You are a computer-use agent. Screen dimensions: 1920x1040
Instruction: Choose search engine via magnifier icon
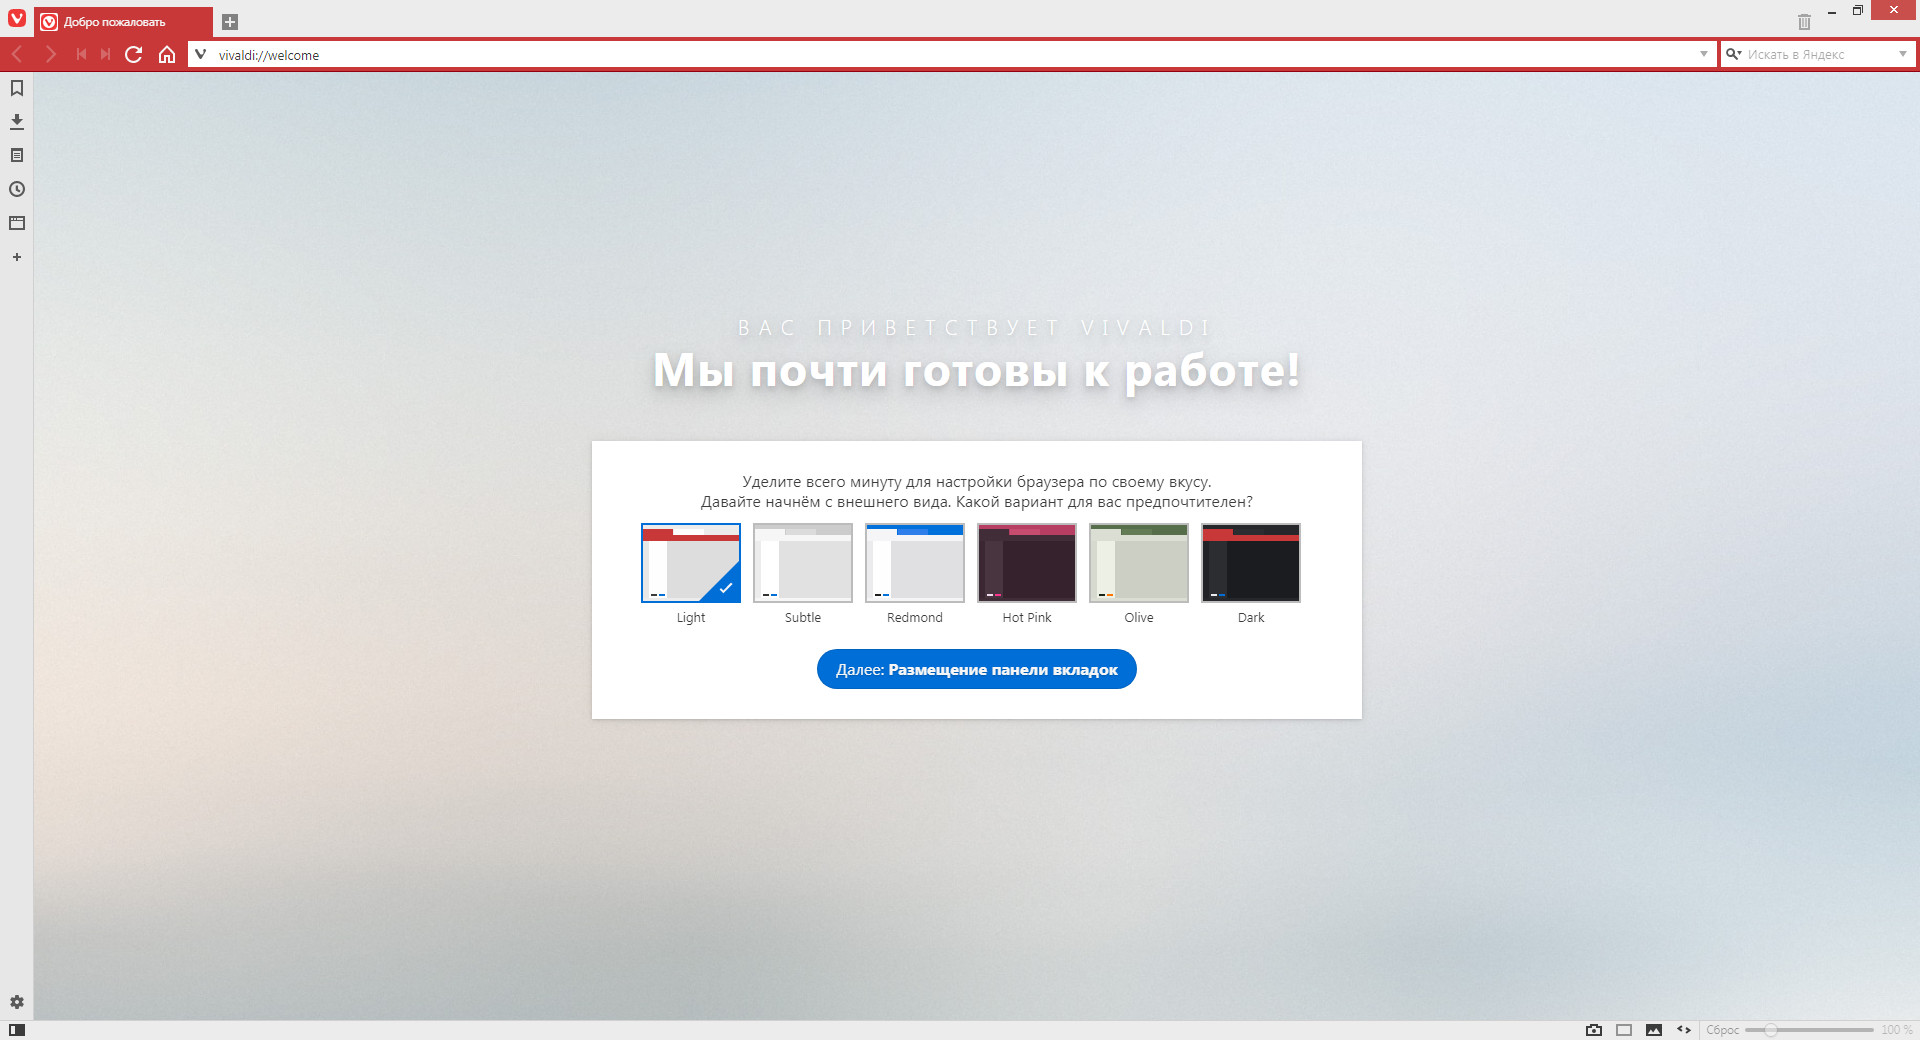tap(1733, 54)
